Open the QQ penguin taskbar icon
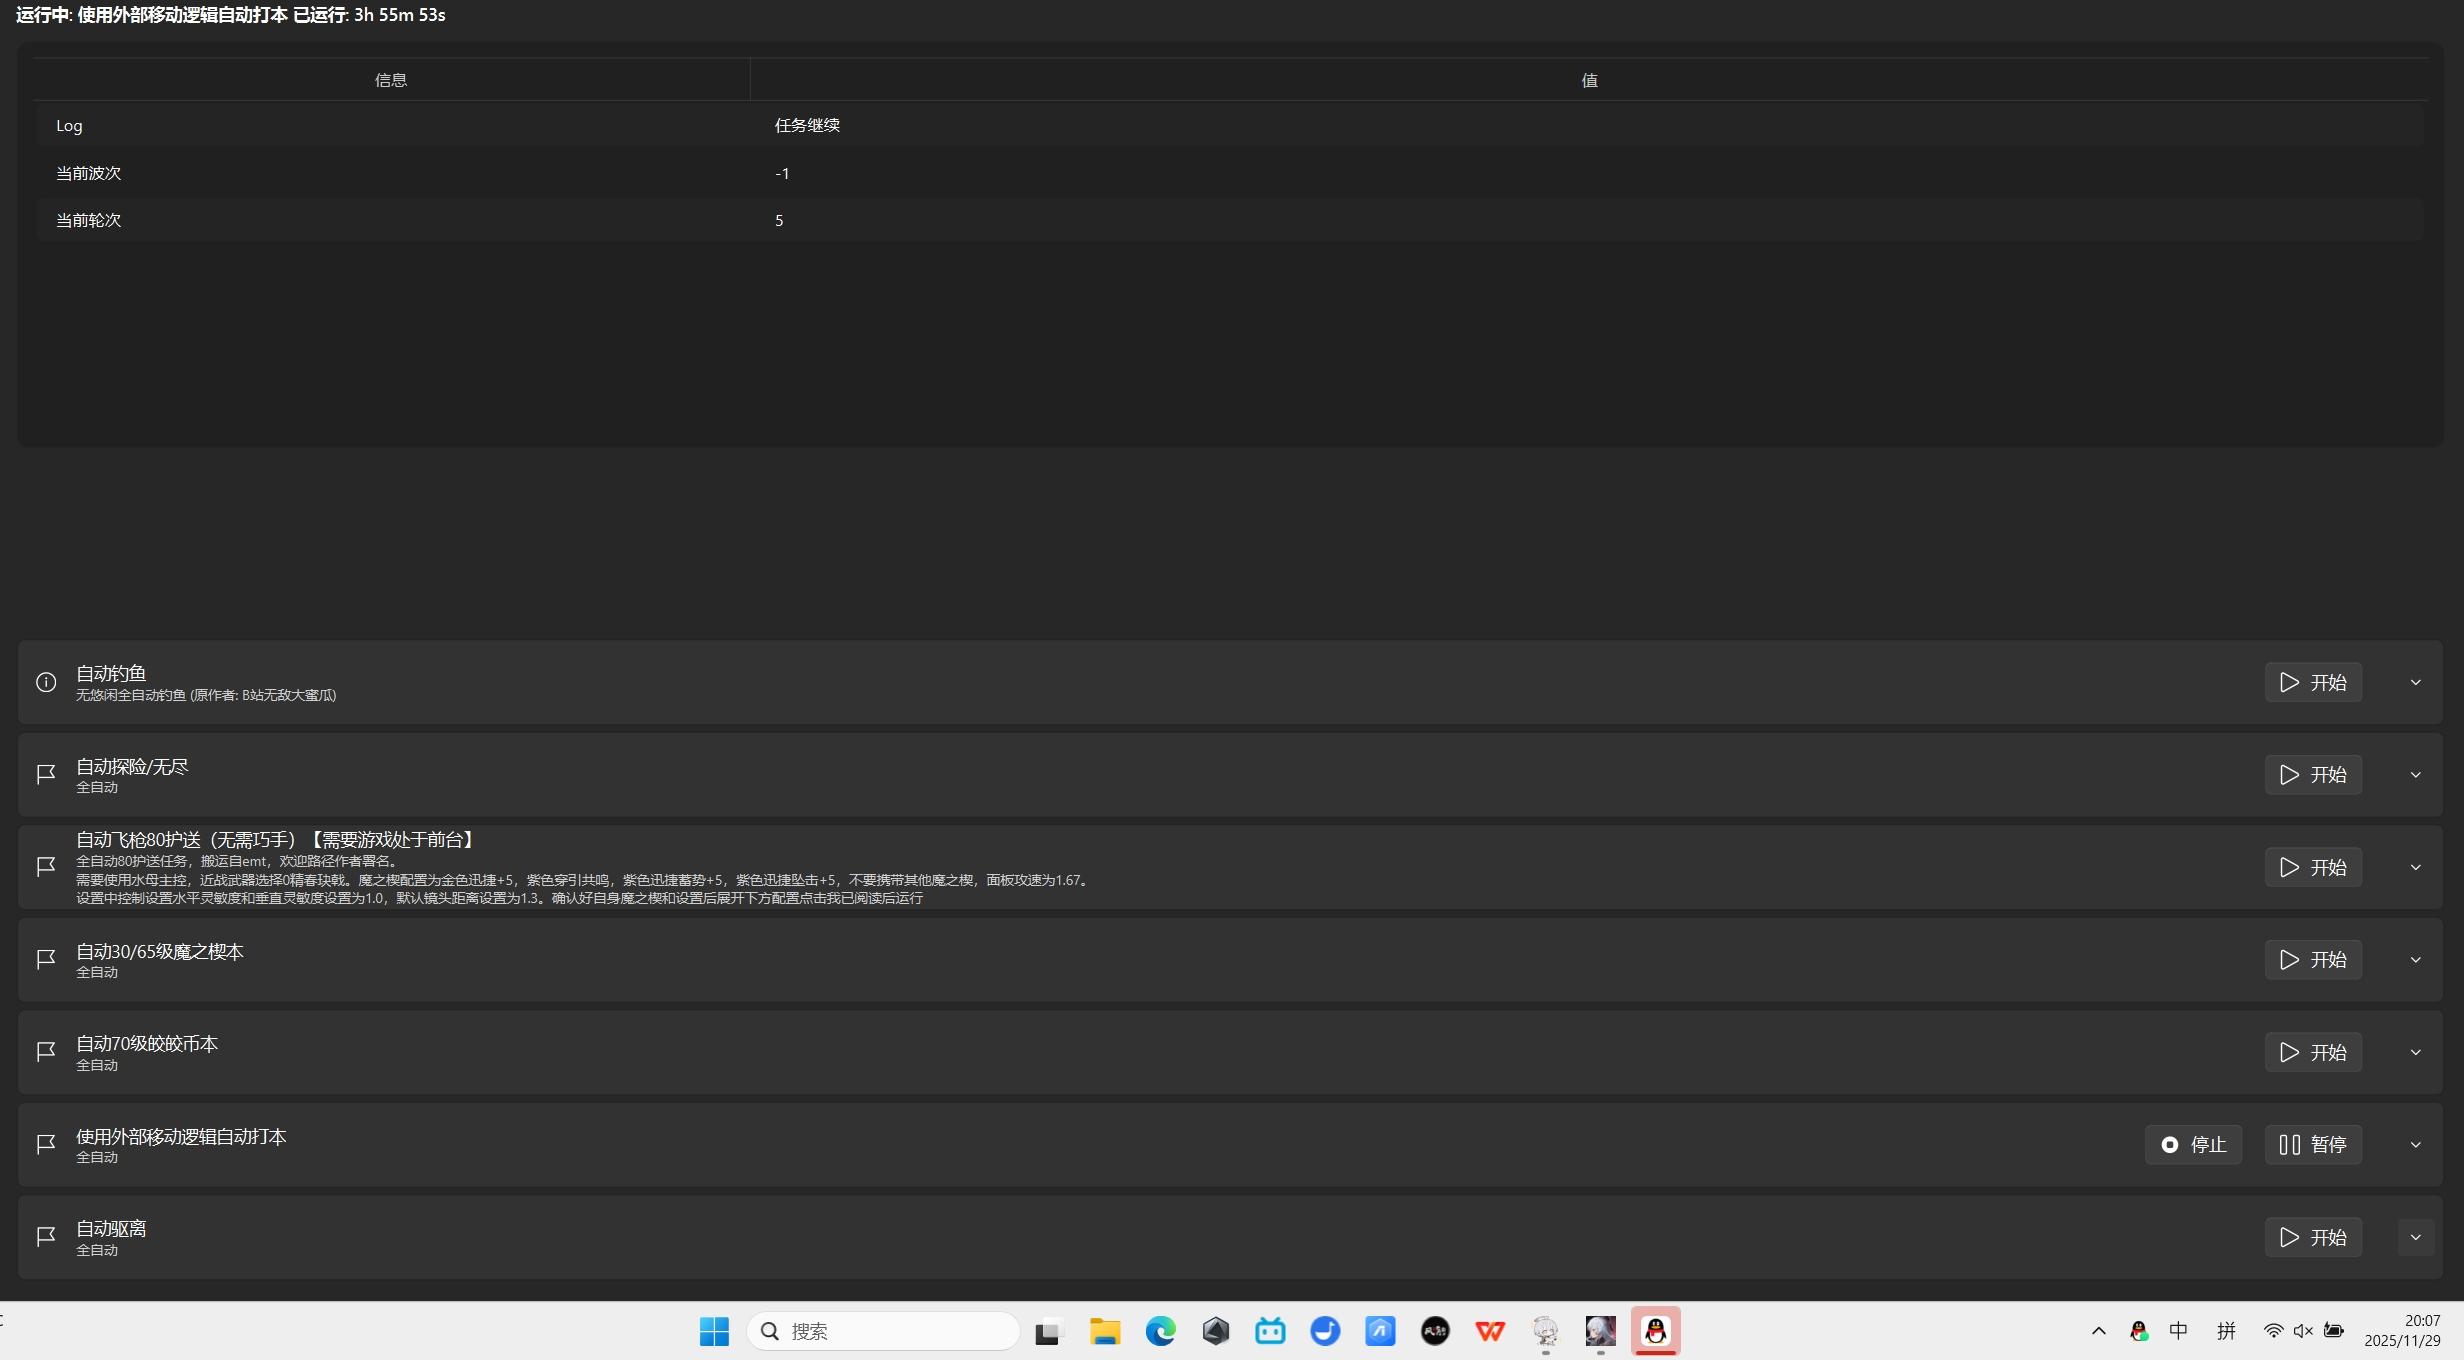Screen dimensions: 2464x1360 (1655, 1331)
